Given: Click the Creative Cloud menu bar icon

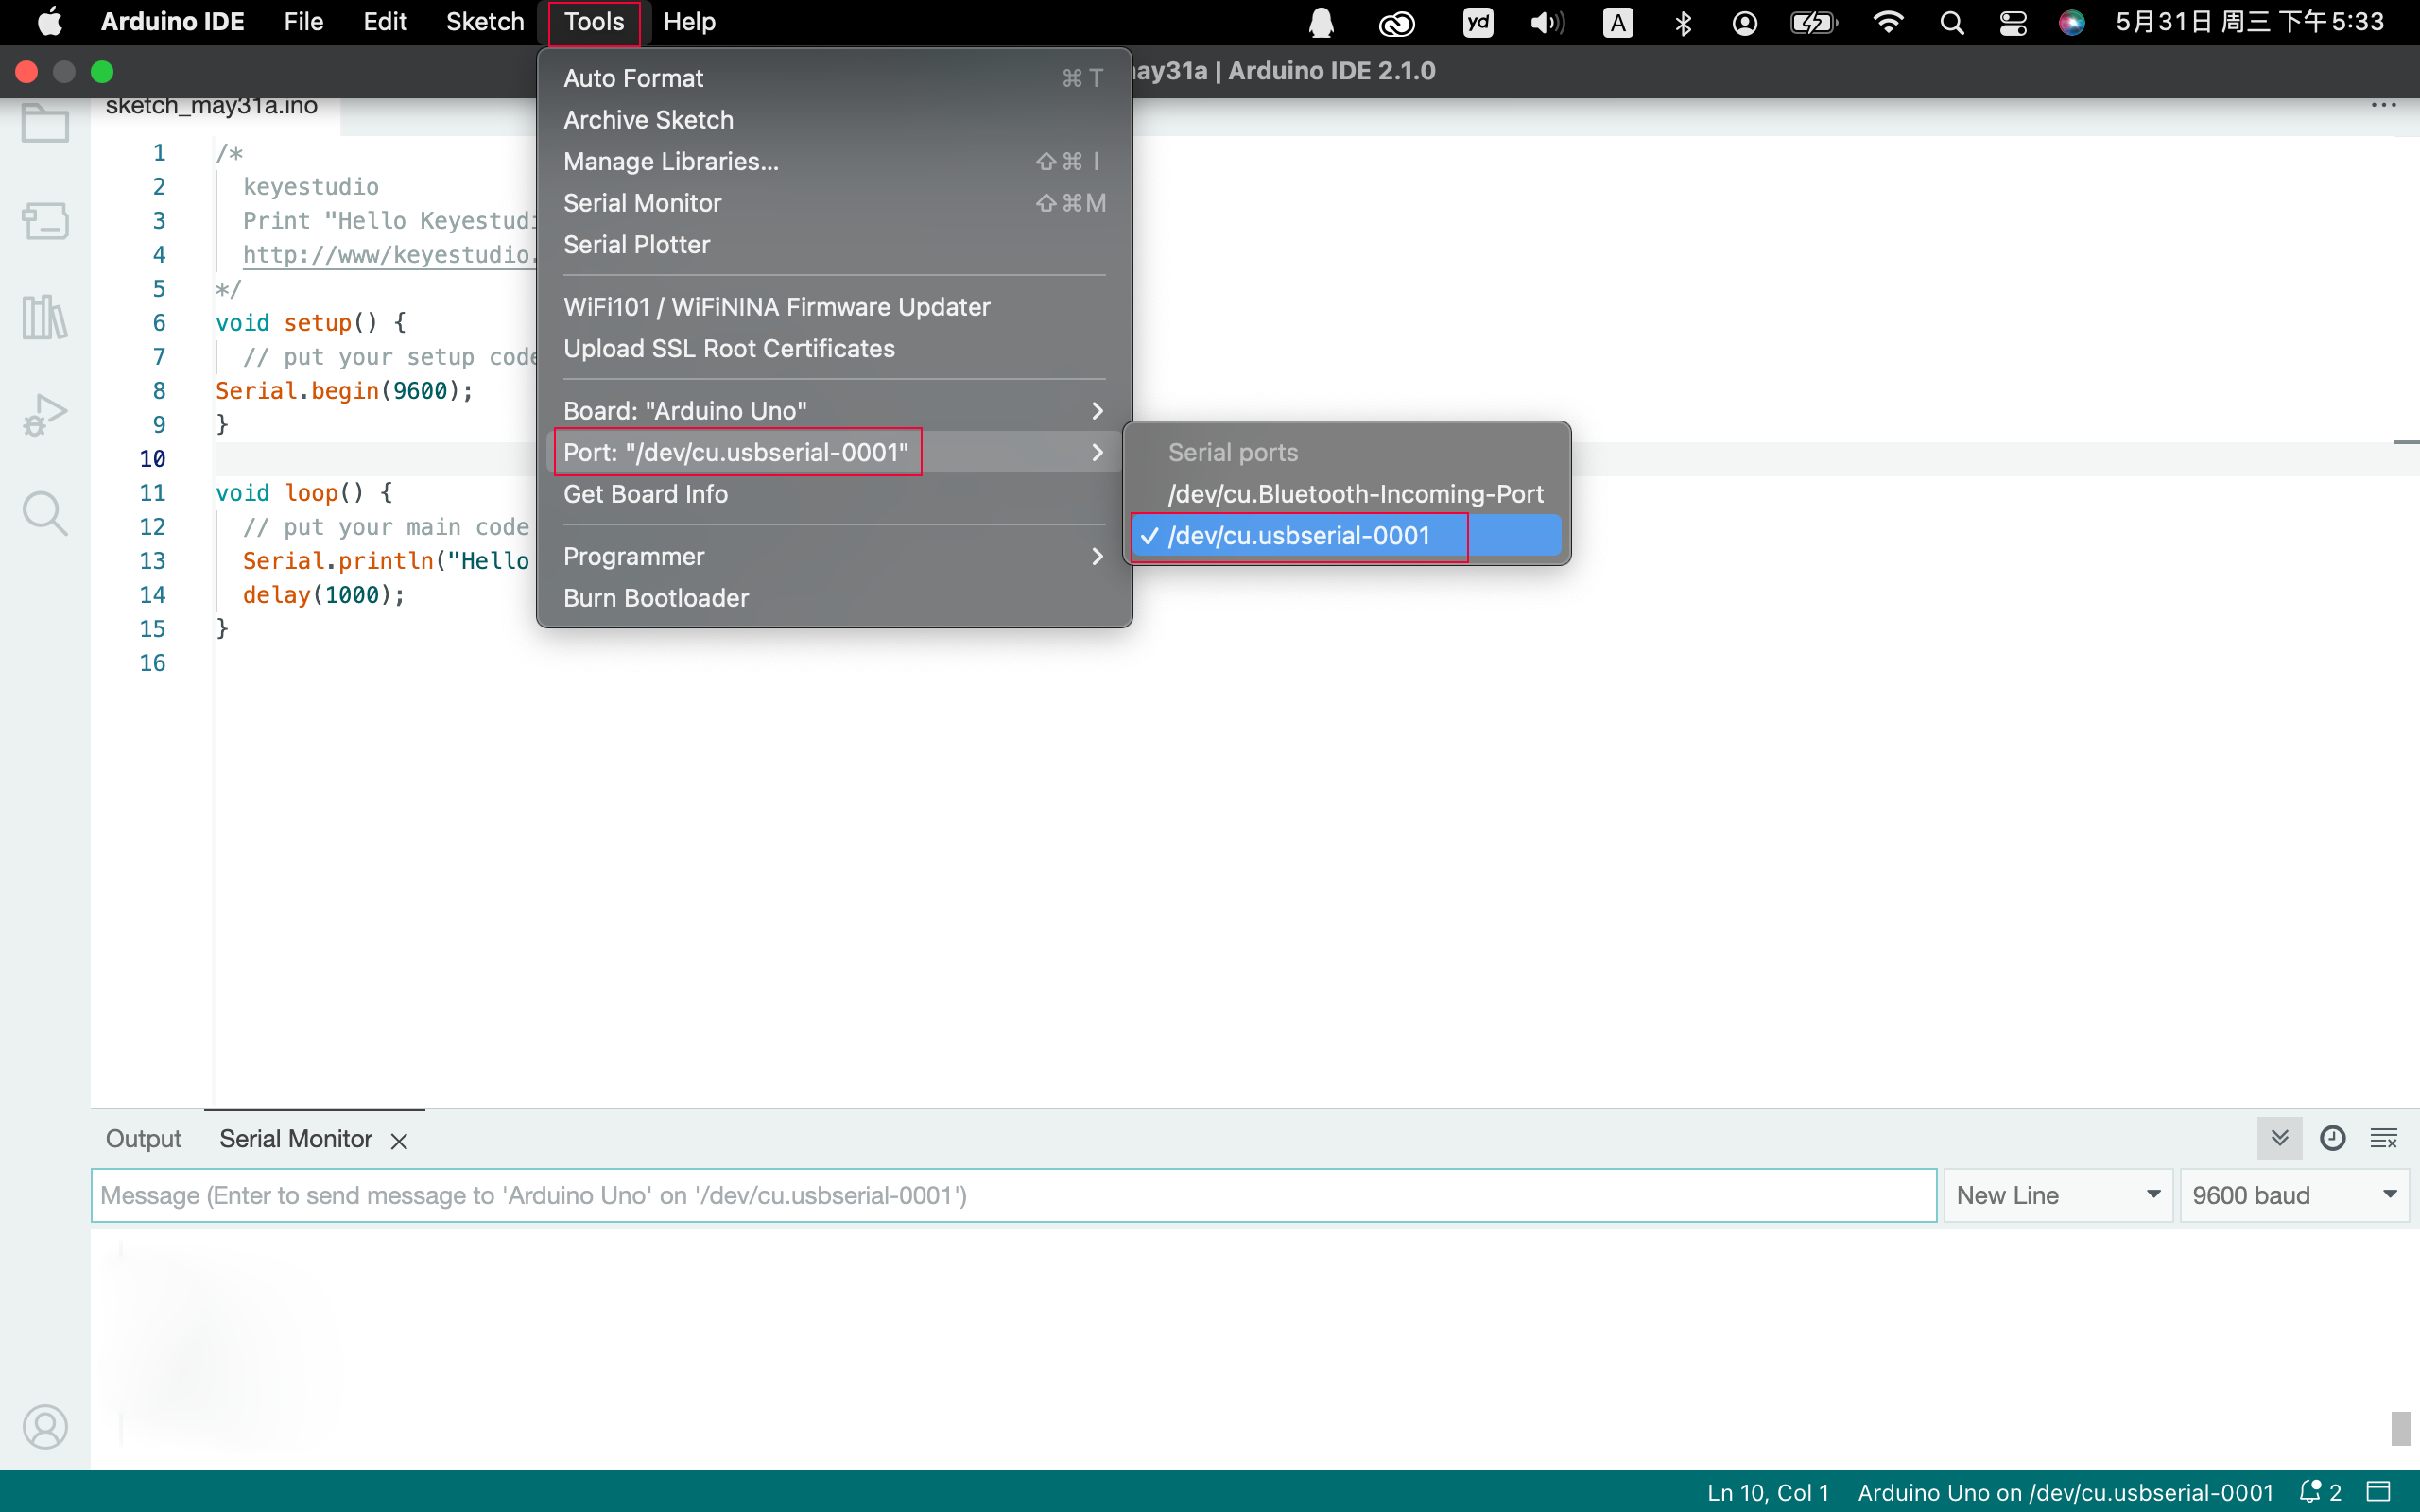Looking at the screenshot, I should point(1396,22).
